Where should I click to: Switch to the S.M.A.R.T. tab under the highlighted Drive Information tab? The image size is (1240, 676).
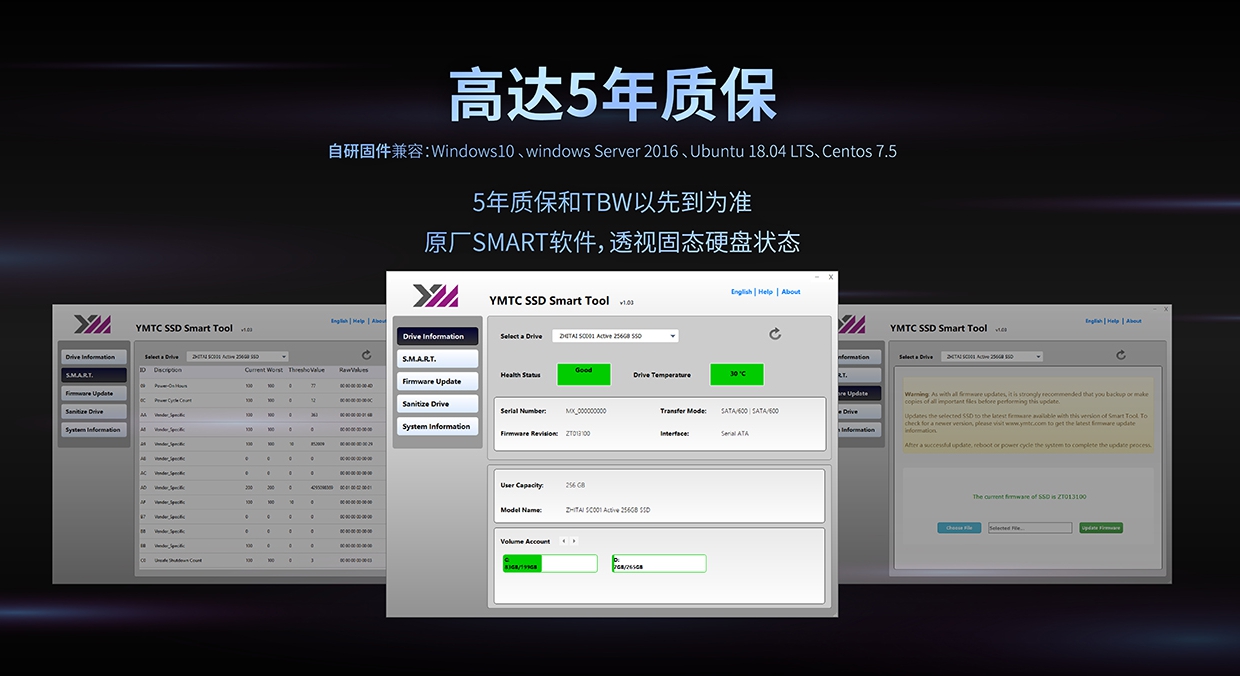(437, 359)
